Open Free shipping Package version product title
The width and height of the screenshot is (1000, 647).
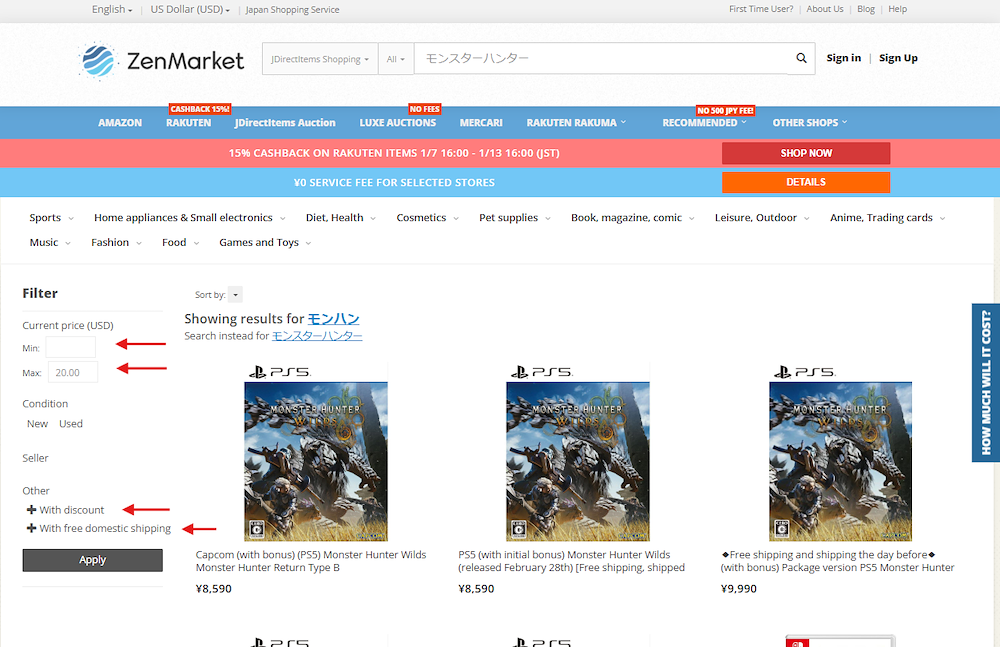point(837,561)
